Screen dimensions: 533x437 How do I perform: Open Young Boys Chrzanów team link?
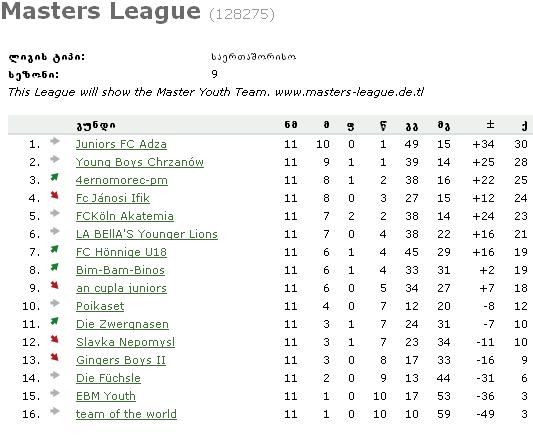click(140, 162)
